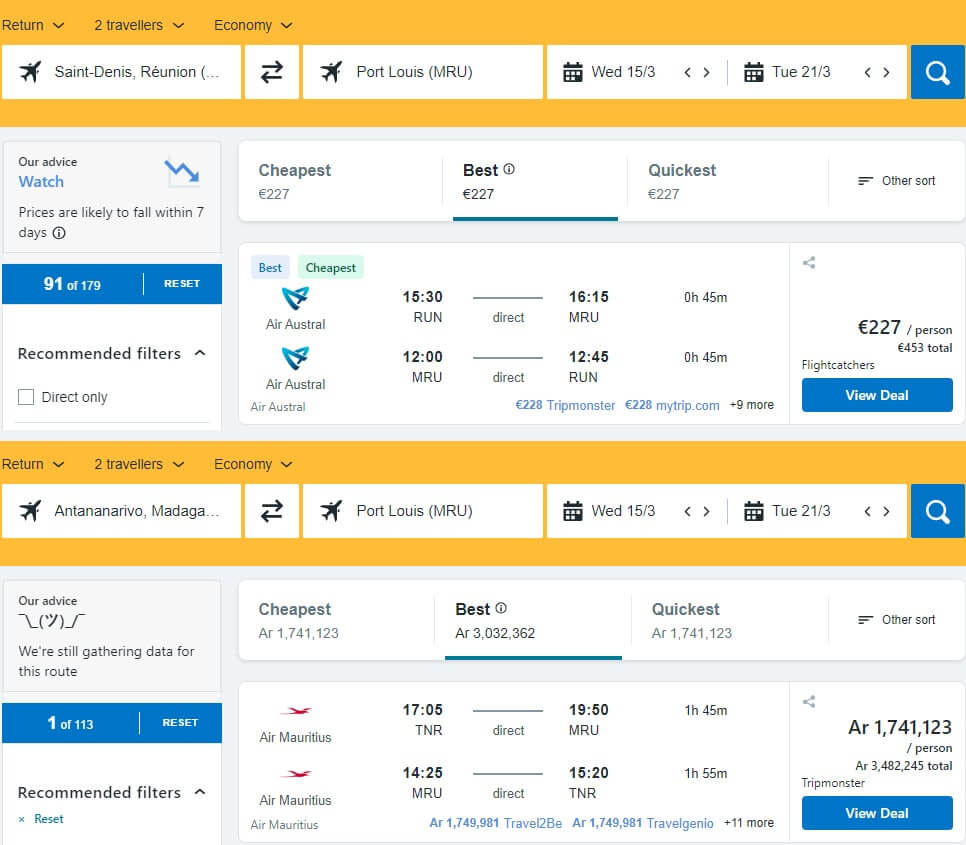Edit Port Louis (MRU) destination in bottom search

point(423,511)
